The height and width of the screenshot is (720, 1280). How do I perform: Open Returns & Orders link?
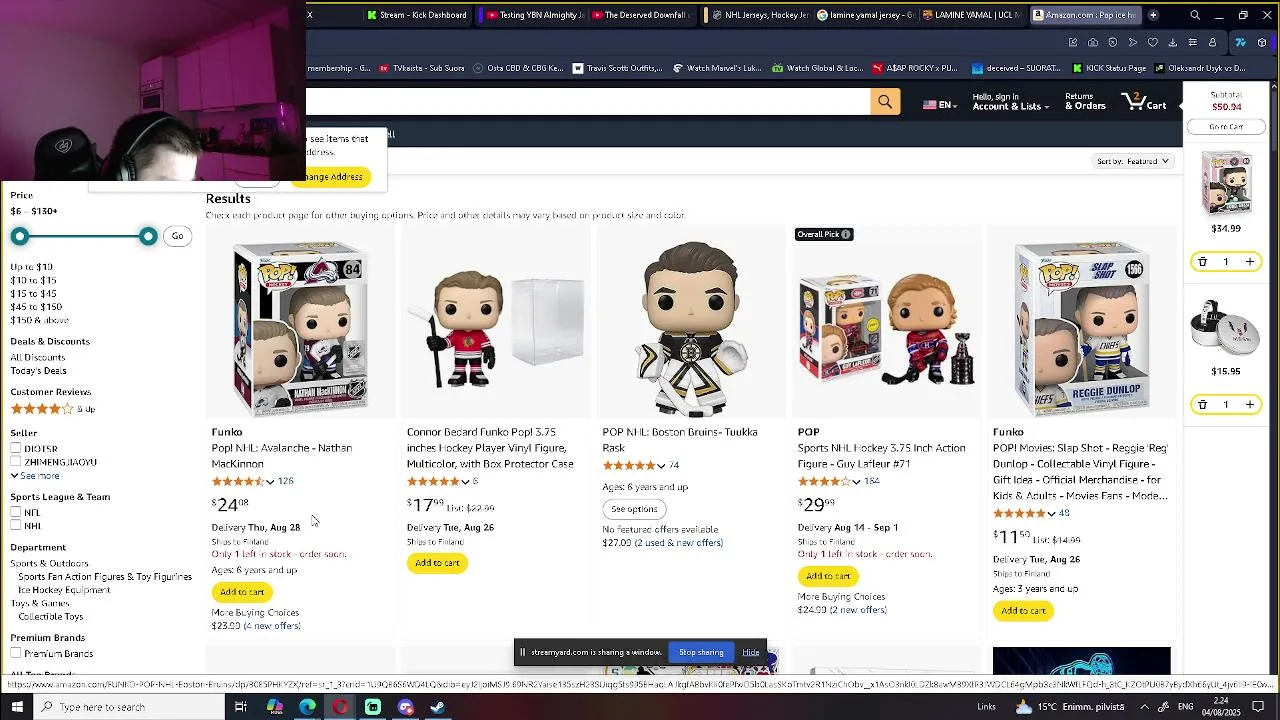click(x=1085, y=102)
